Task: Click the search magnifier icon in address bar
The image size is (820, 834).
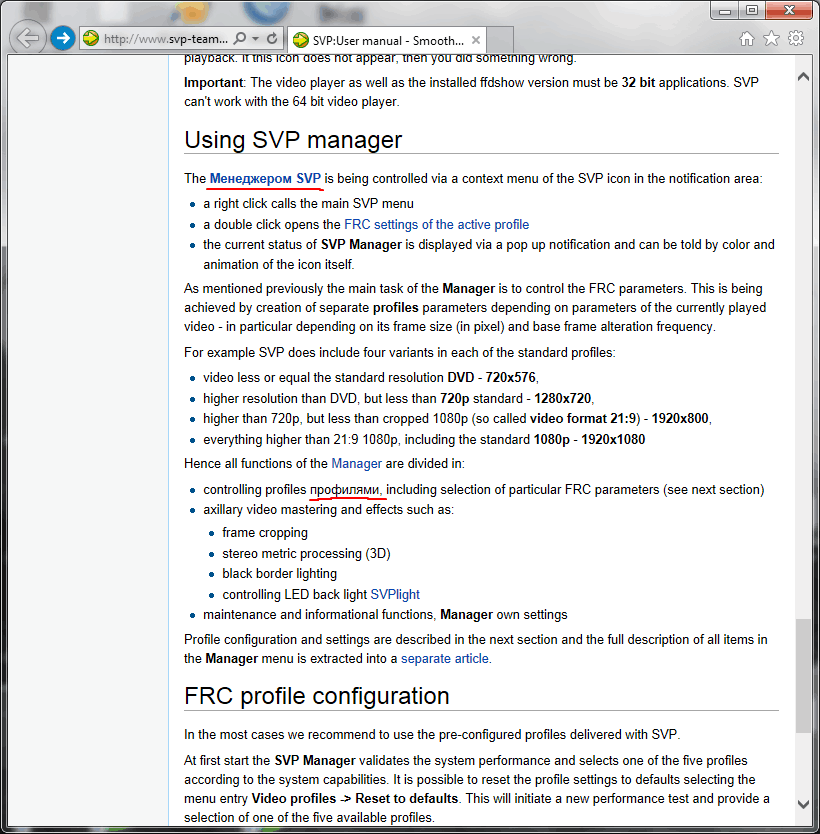Action: coord(240,38)
